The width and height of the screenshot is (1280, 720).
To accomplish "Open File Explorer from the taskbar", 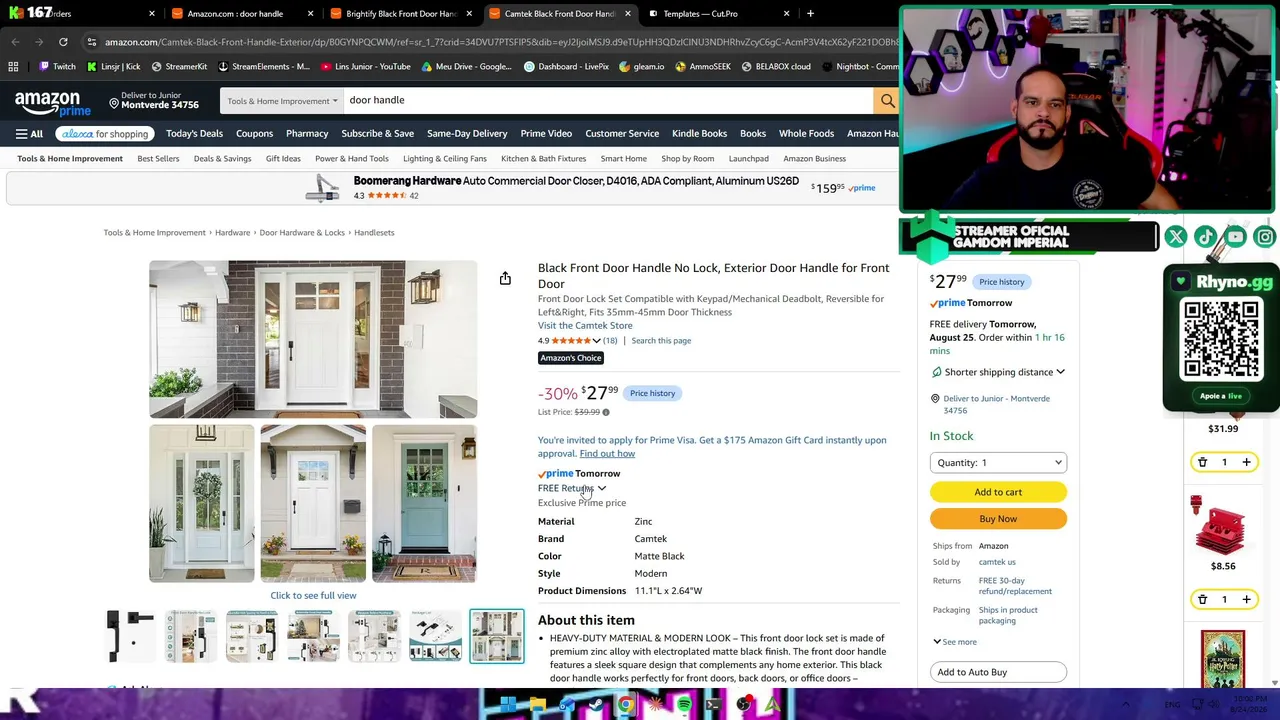I will [538, 705].
